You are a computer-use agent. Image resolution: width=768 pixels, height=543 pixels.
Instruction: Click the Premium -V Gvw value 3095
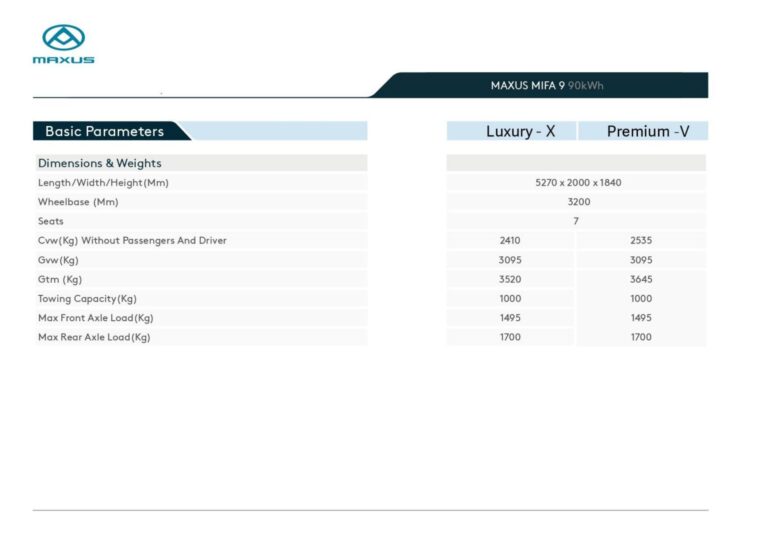641,260
